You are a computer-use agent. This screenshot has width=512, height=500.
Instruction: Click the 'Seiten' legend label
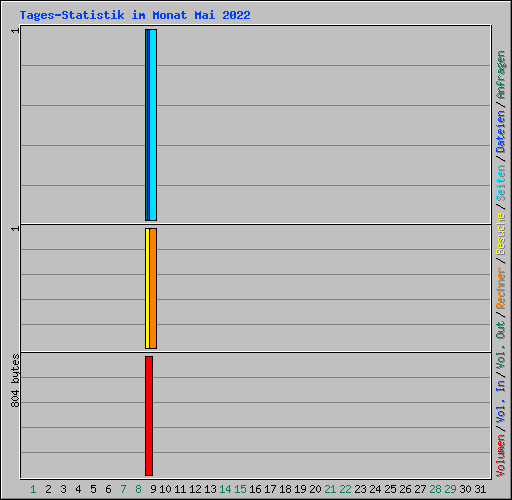[501, 183]
